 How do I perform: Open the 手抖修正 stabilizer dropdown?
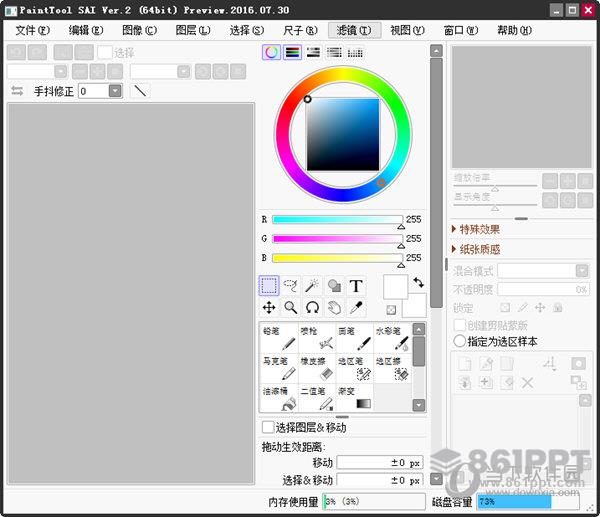pos(115,91)
